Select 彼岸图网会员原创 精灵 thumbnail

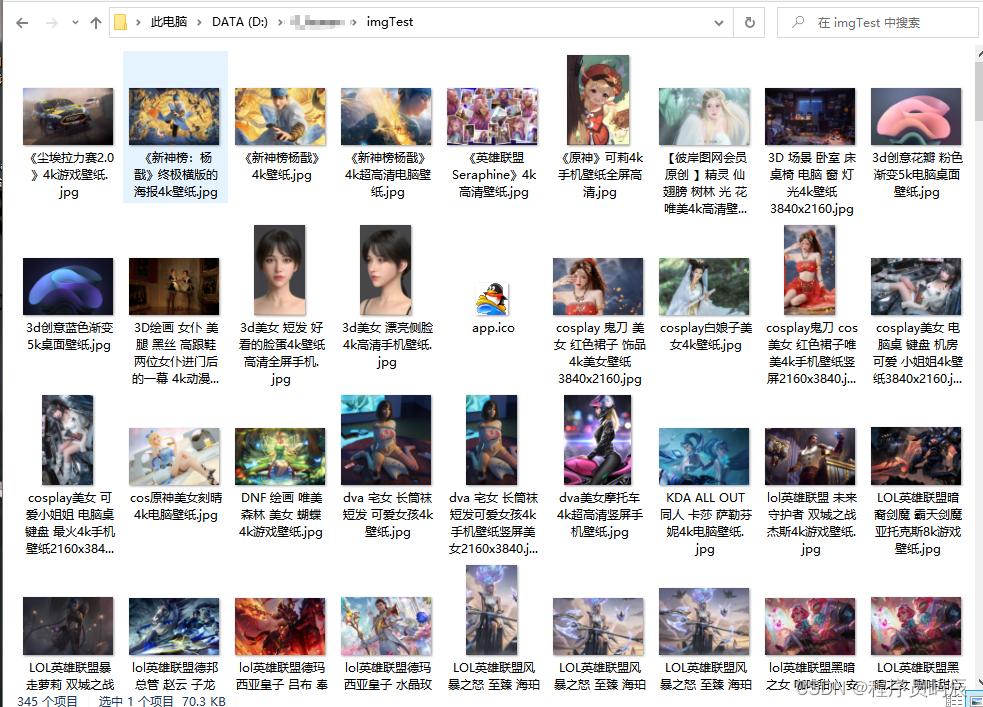pos(704,117)
